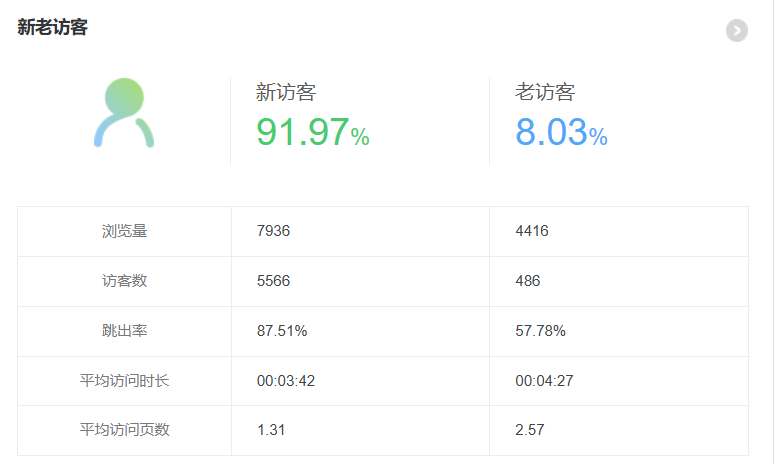This screenshot has width=774, height=464.
Task: Select the 浏览量 row label
Action: point(124,231)
